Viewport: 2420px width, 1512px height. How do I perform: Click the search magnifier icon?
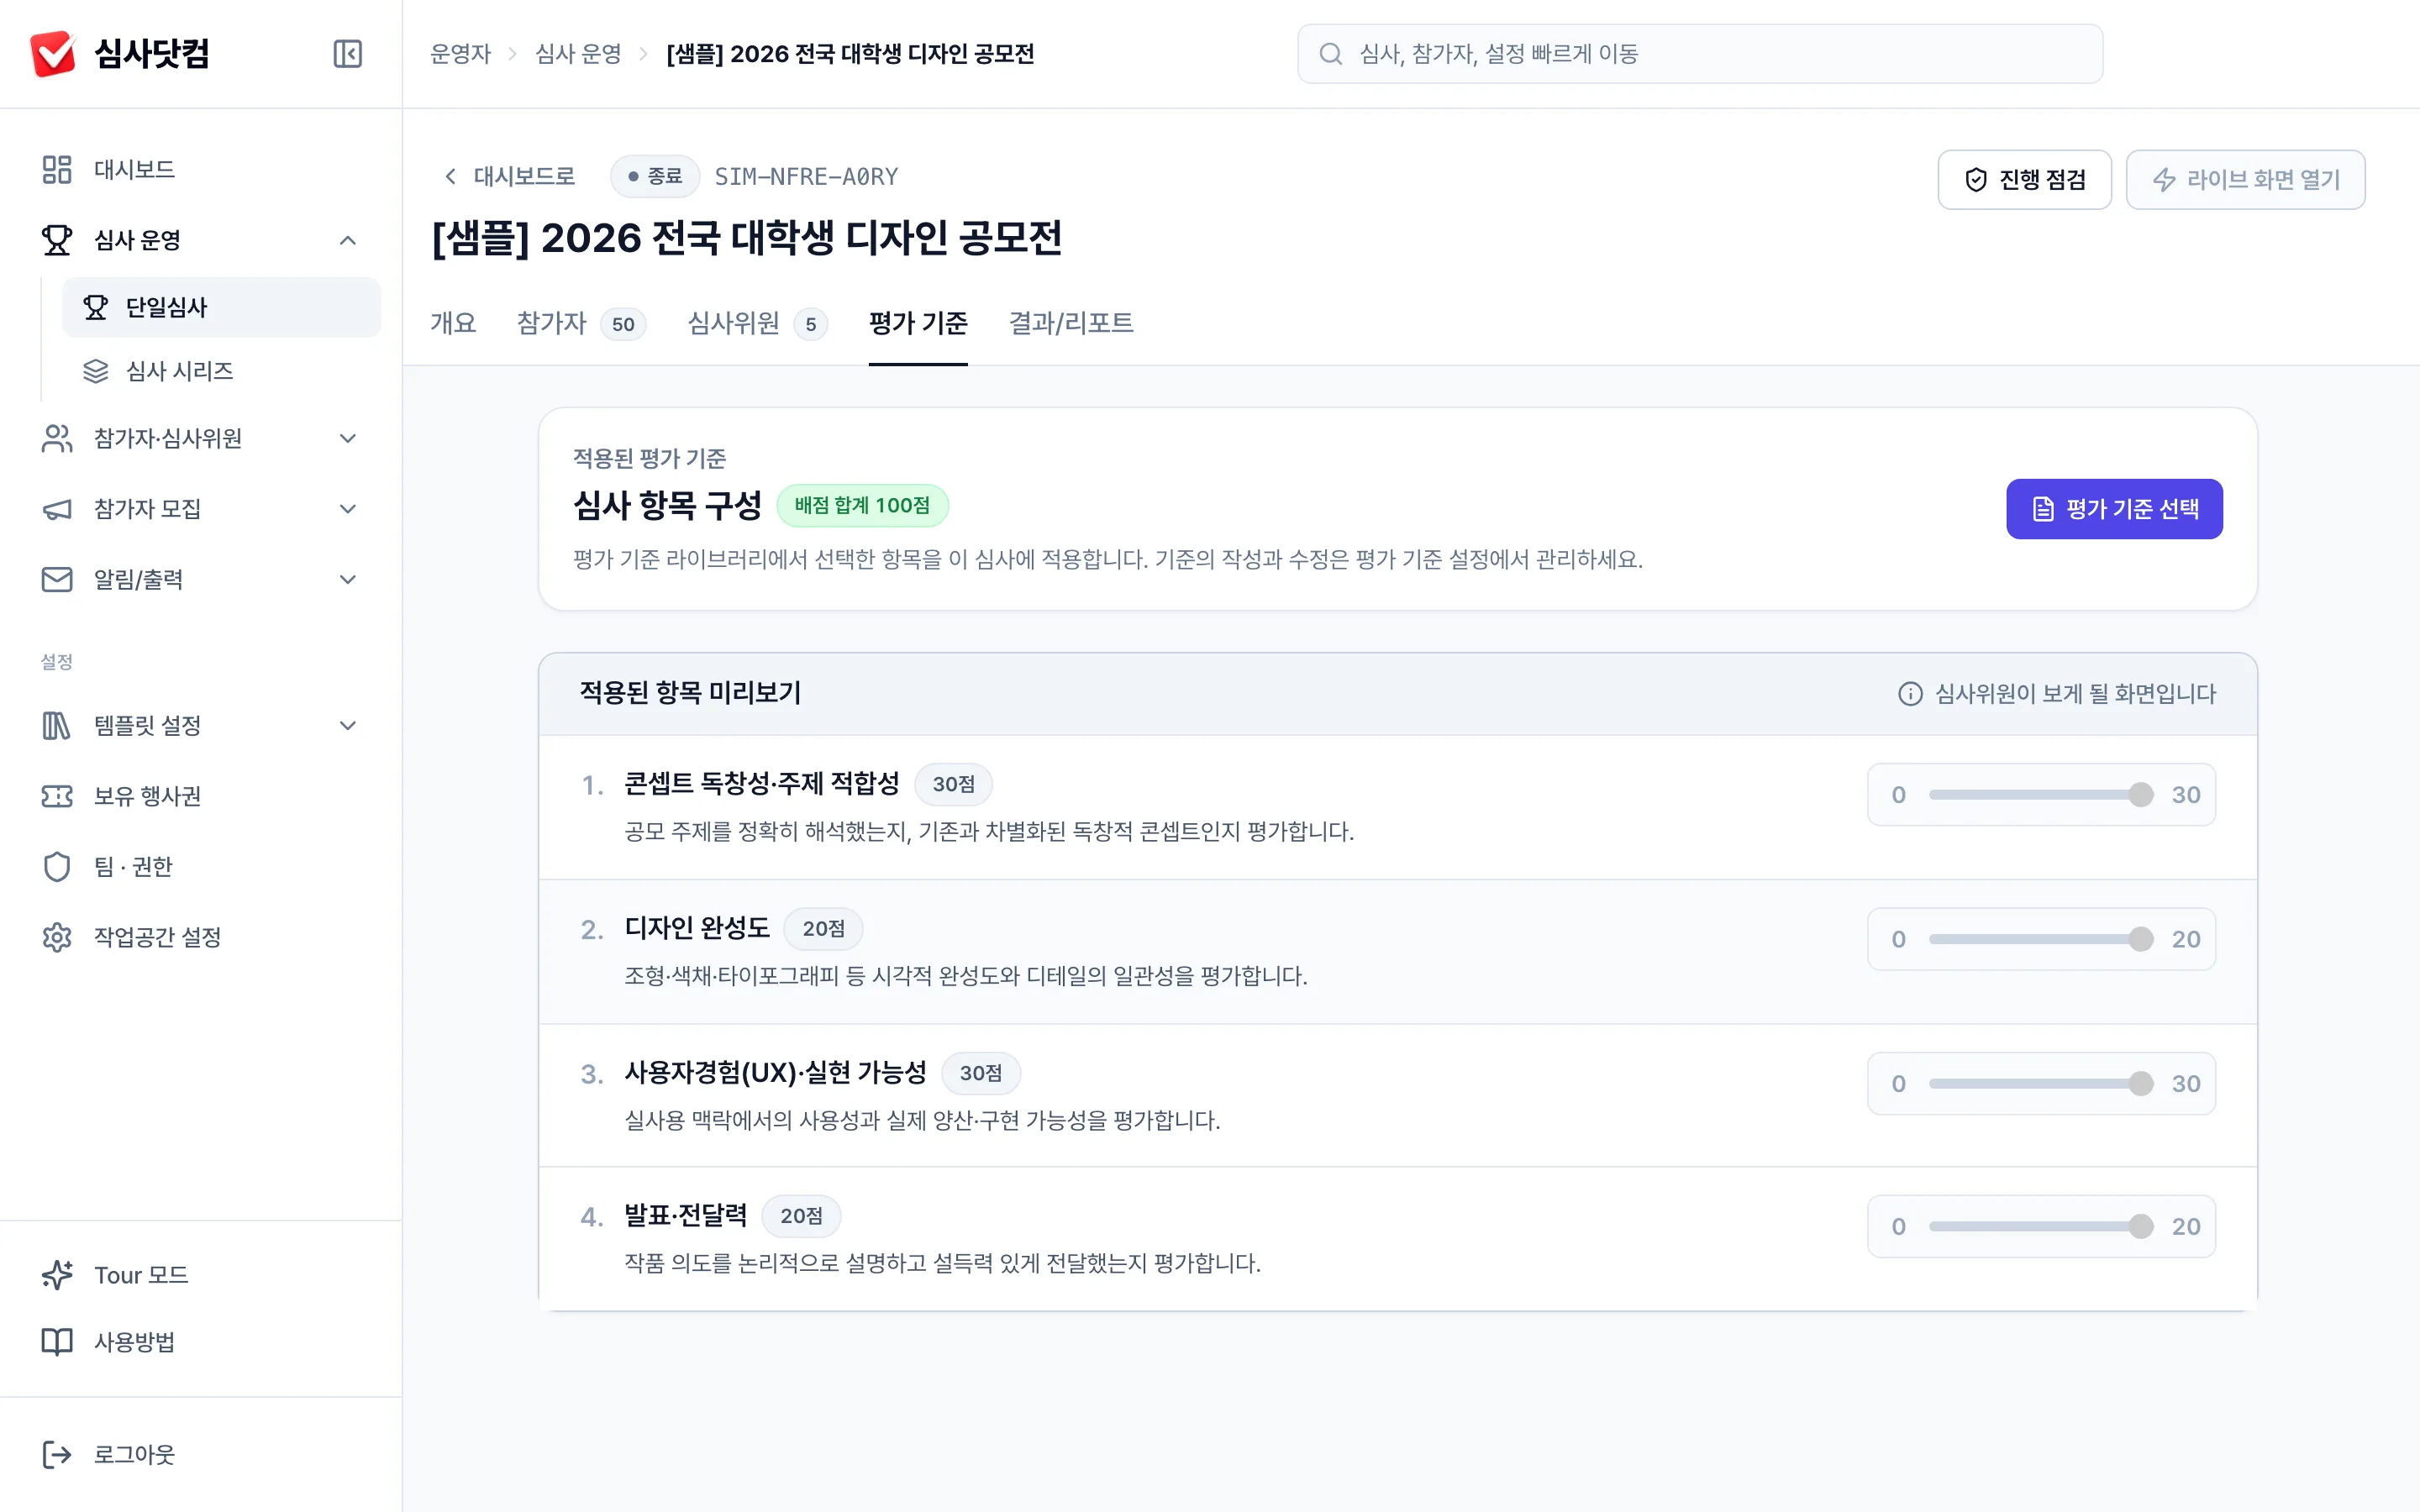1331,54
